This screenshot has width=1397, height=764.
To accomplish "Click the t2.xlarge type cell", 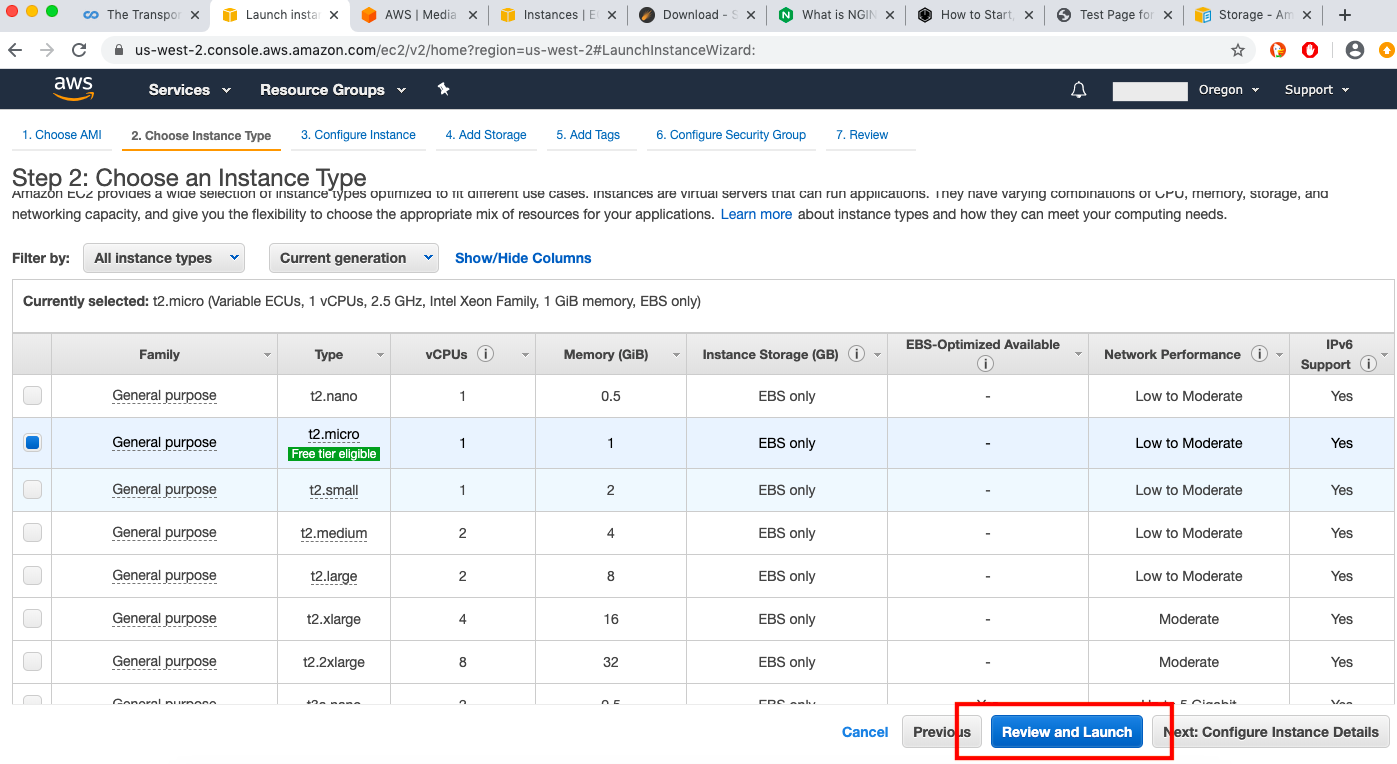I will tap(334, 619).
